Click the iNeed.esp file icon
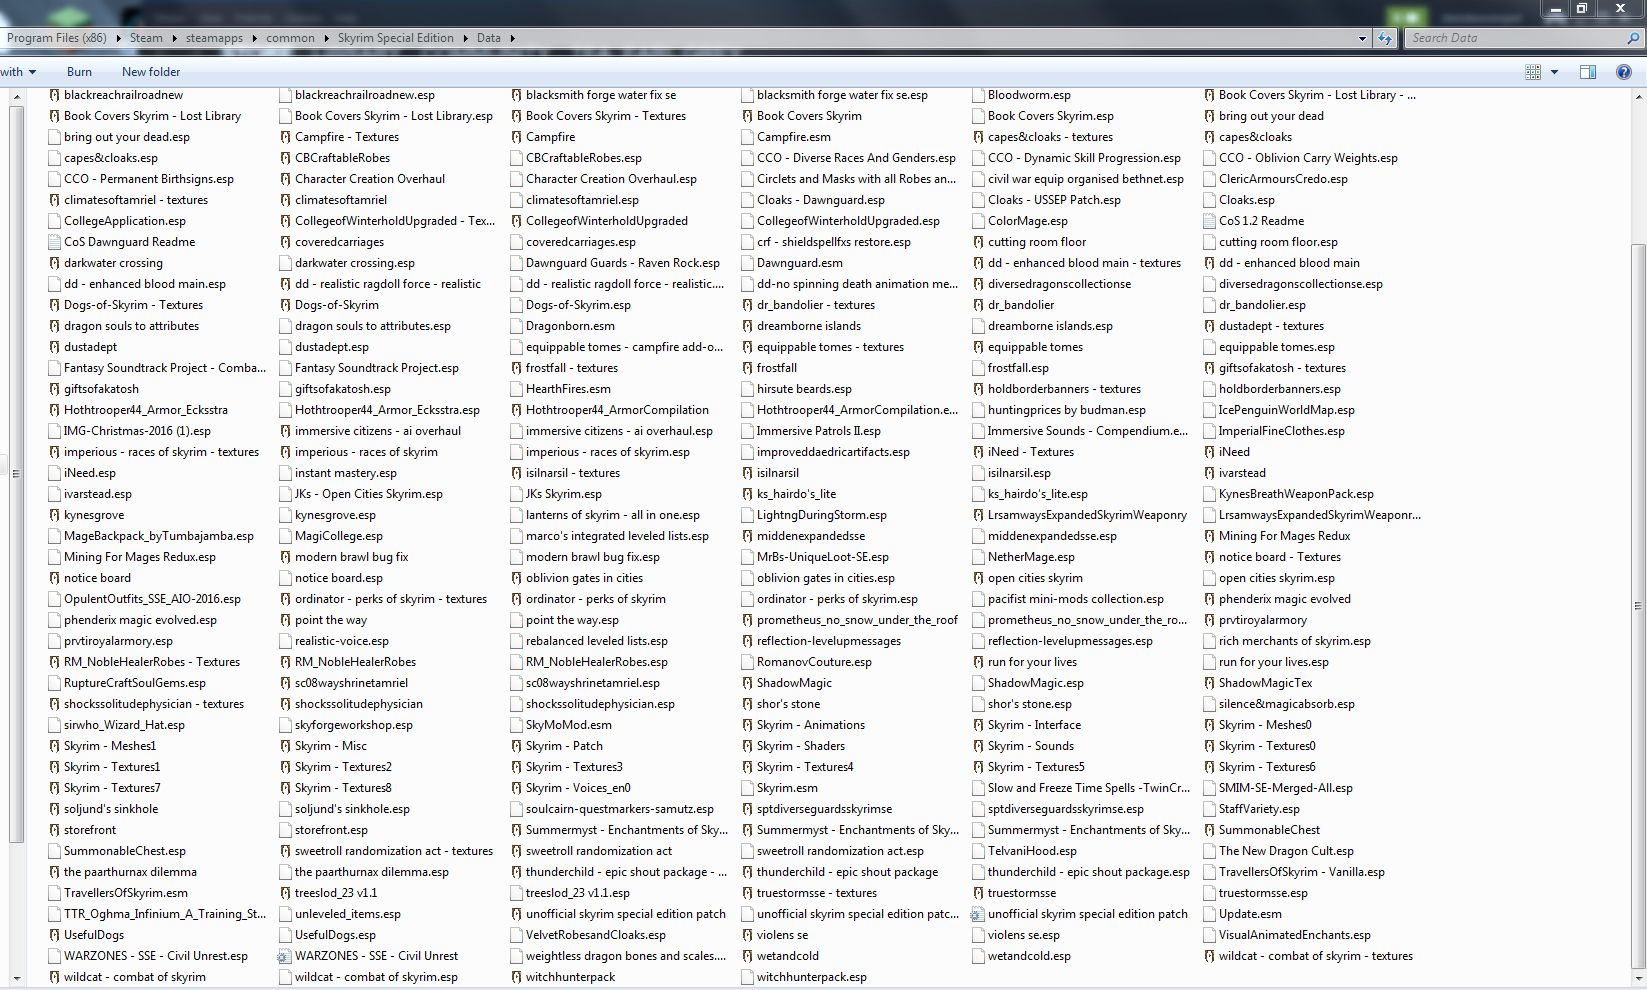 point(55,473)
